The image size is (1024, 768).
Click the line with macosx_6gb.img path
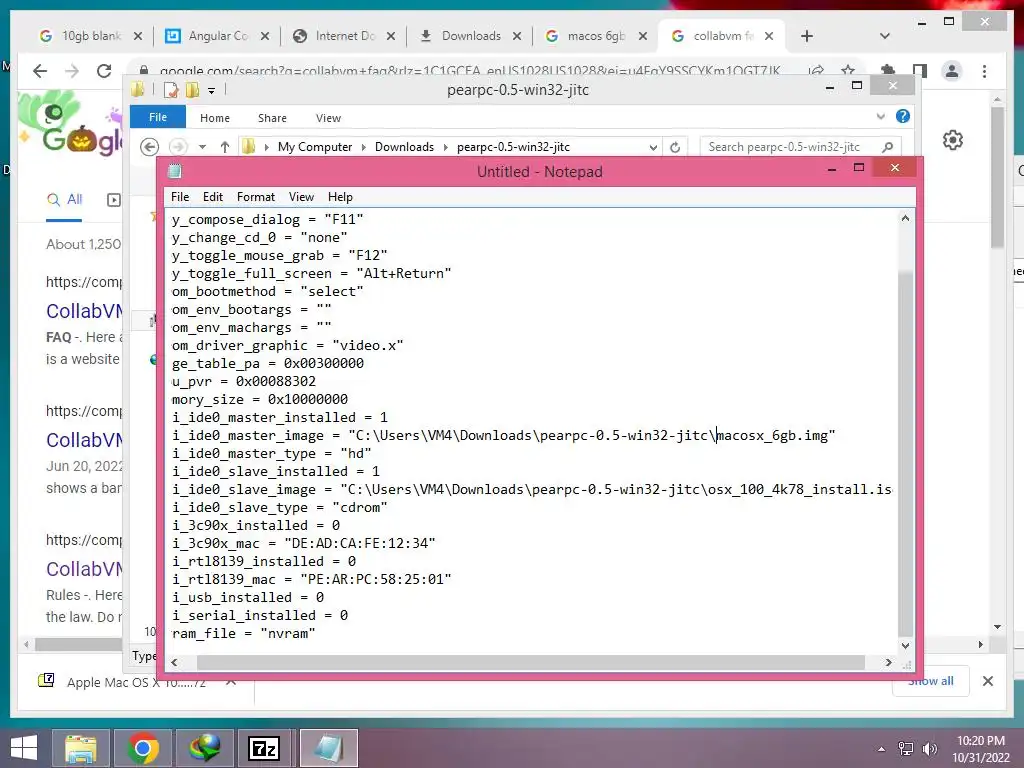[x=504, y=436]
